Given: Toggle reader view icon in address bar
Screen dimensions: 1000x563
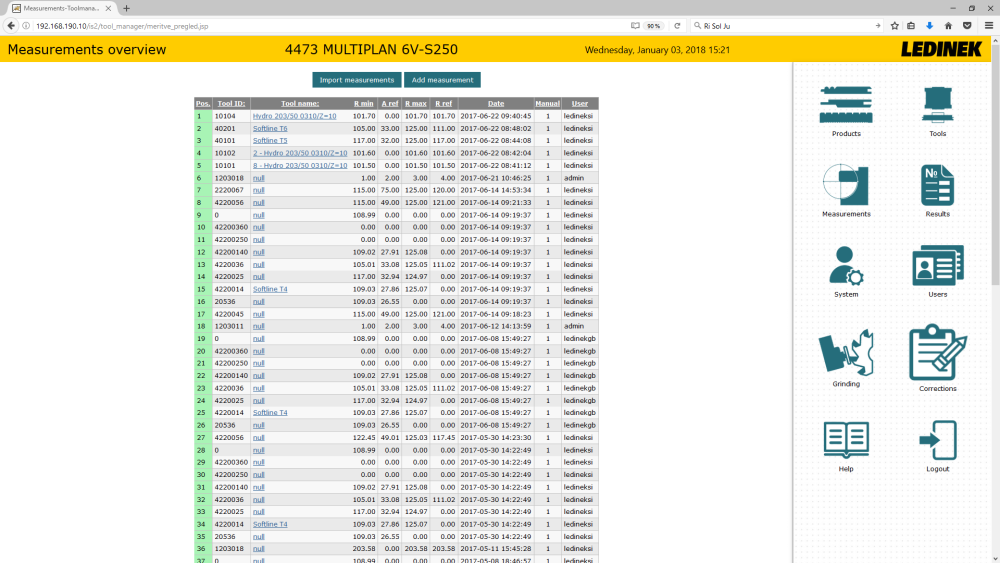Looking at the screenshot, I should 635,26.
